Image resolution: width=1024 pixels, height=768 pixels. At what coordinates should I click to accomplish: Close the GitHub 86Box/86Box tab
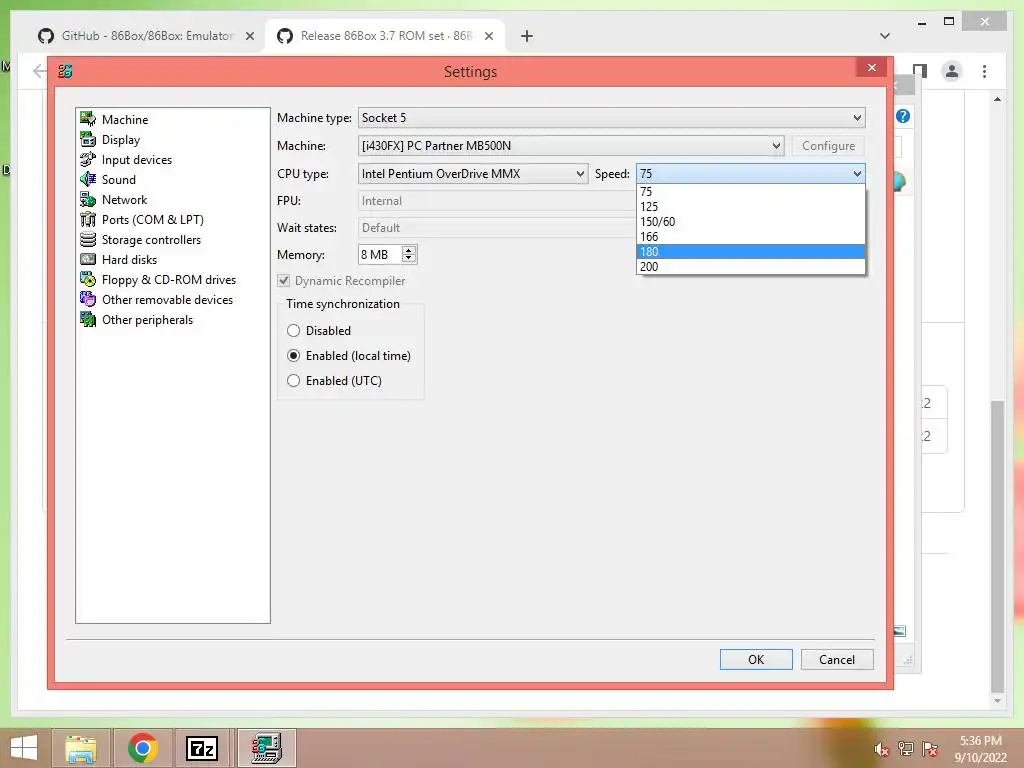(x=249, y=36)
